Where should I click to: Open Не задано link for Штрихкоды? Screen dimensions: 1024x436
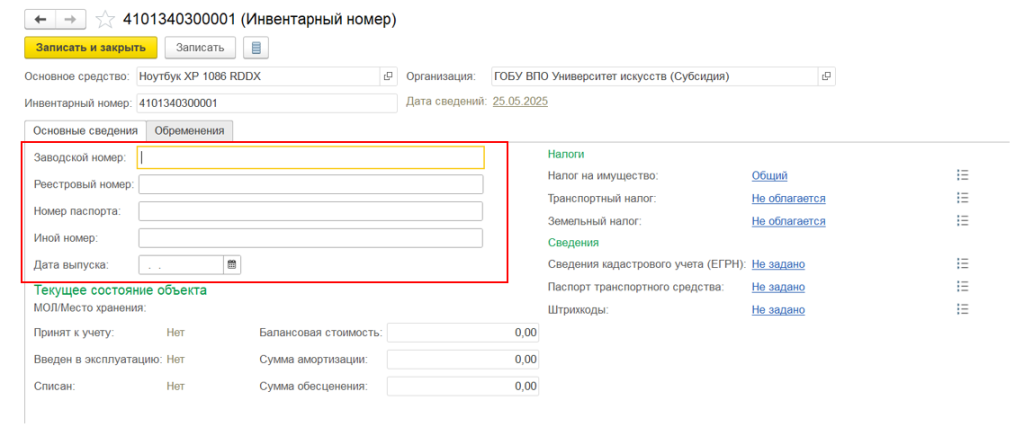tap(778, 309)
